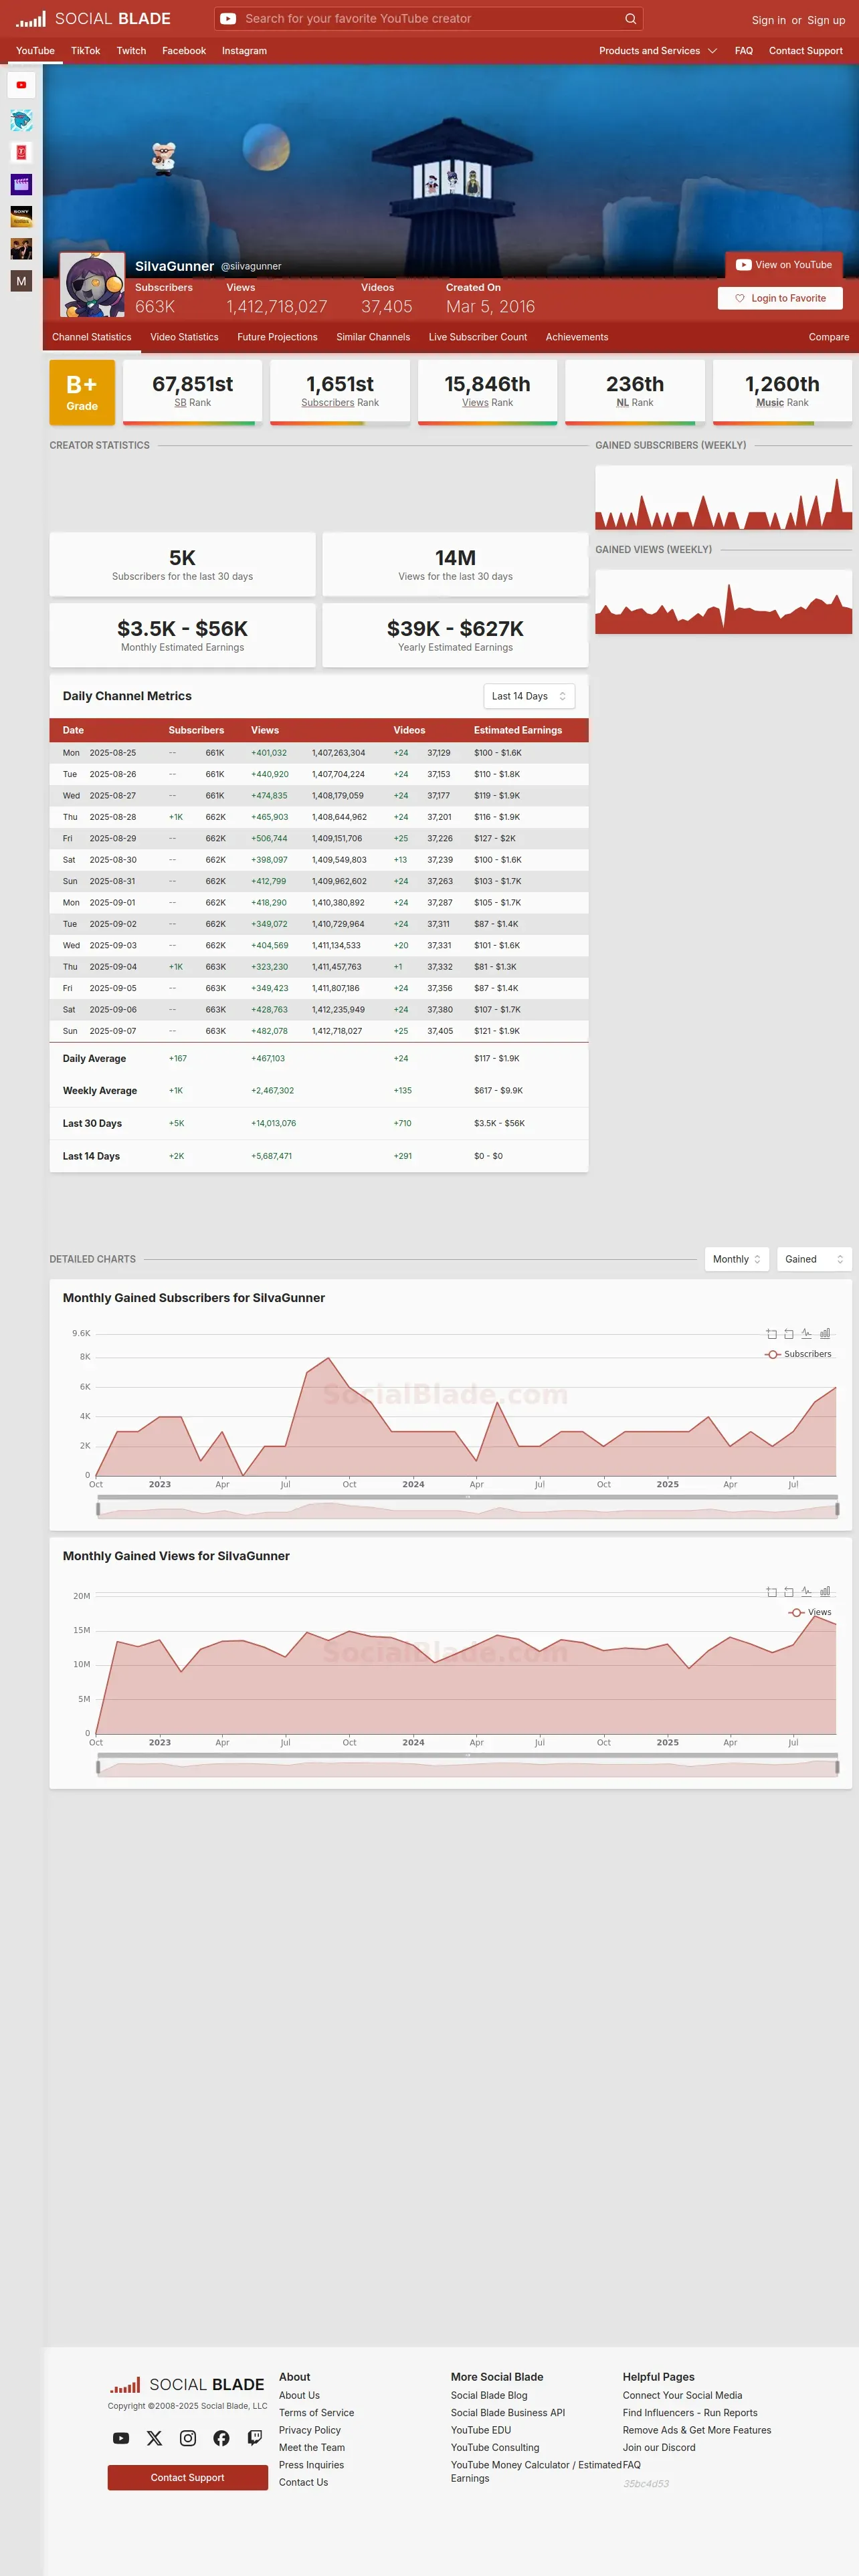Image resolution: width=859 pixels, height=2576 pixels.
Task: Click the 15,846th Views Rank card
Action: (488, 392)
